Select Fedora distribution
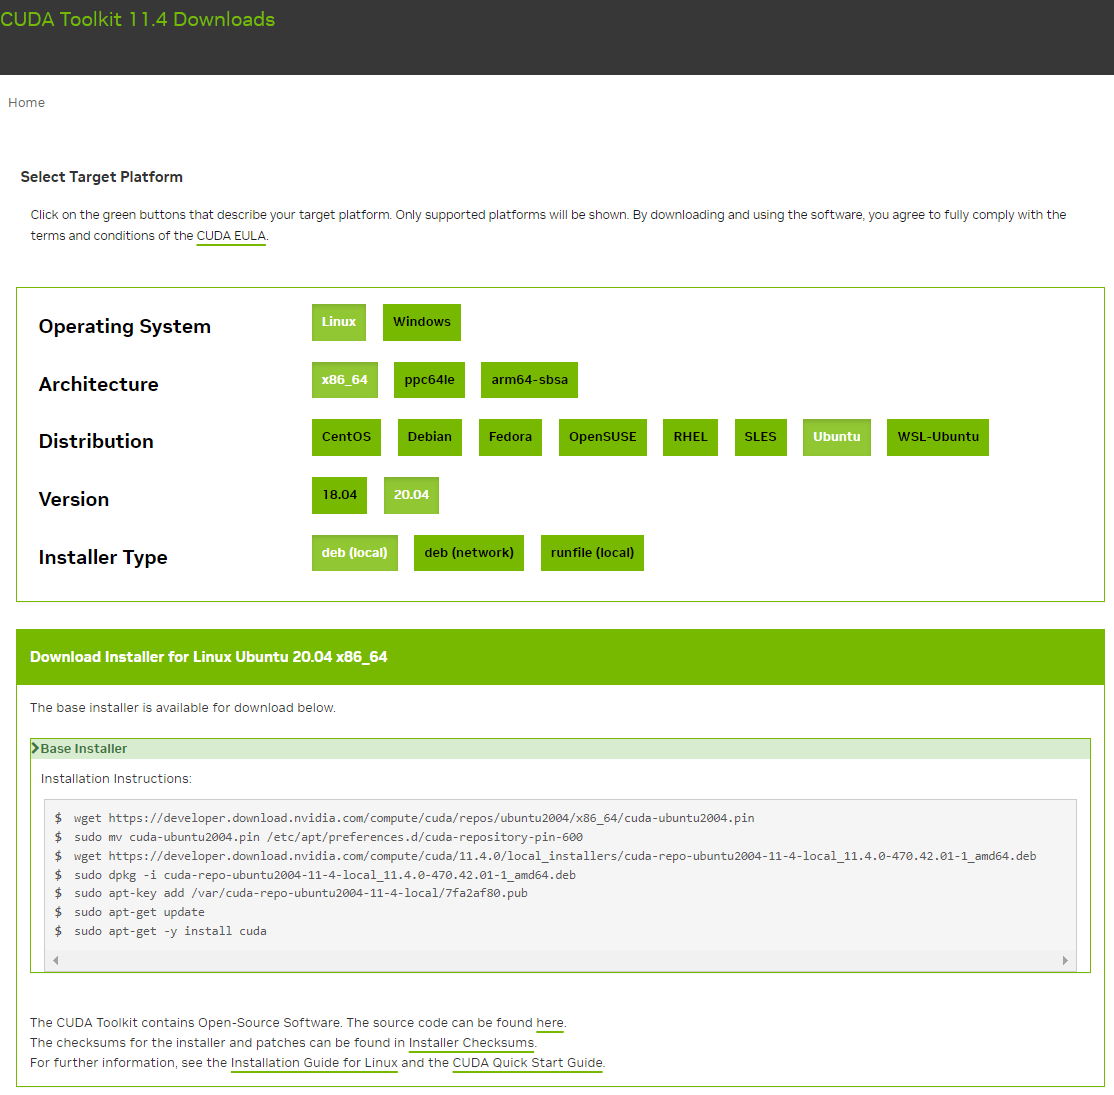 [x=510, y=437]
